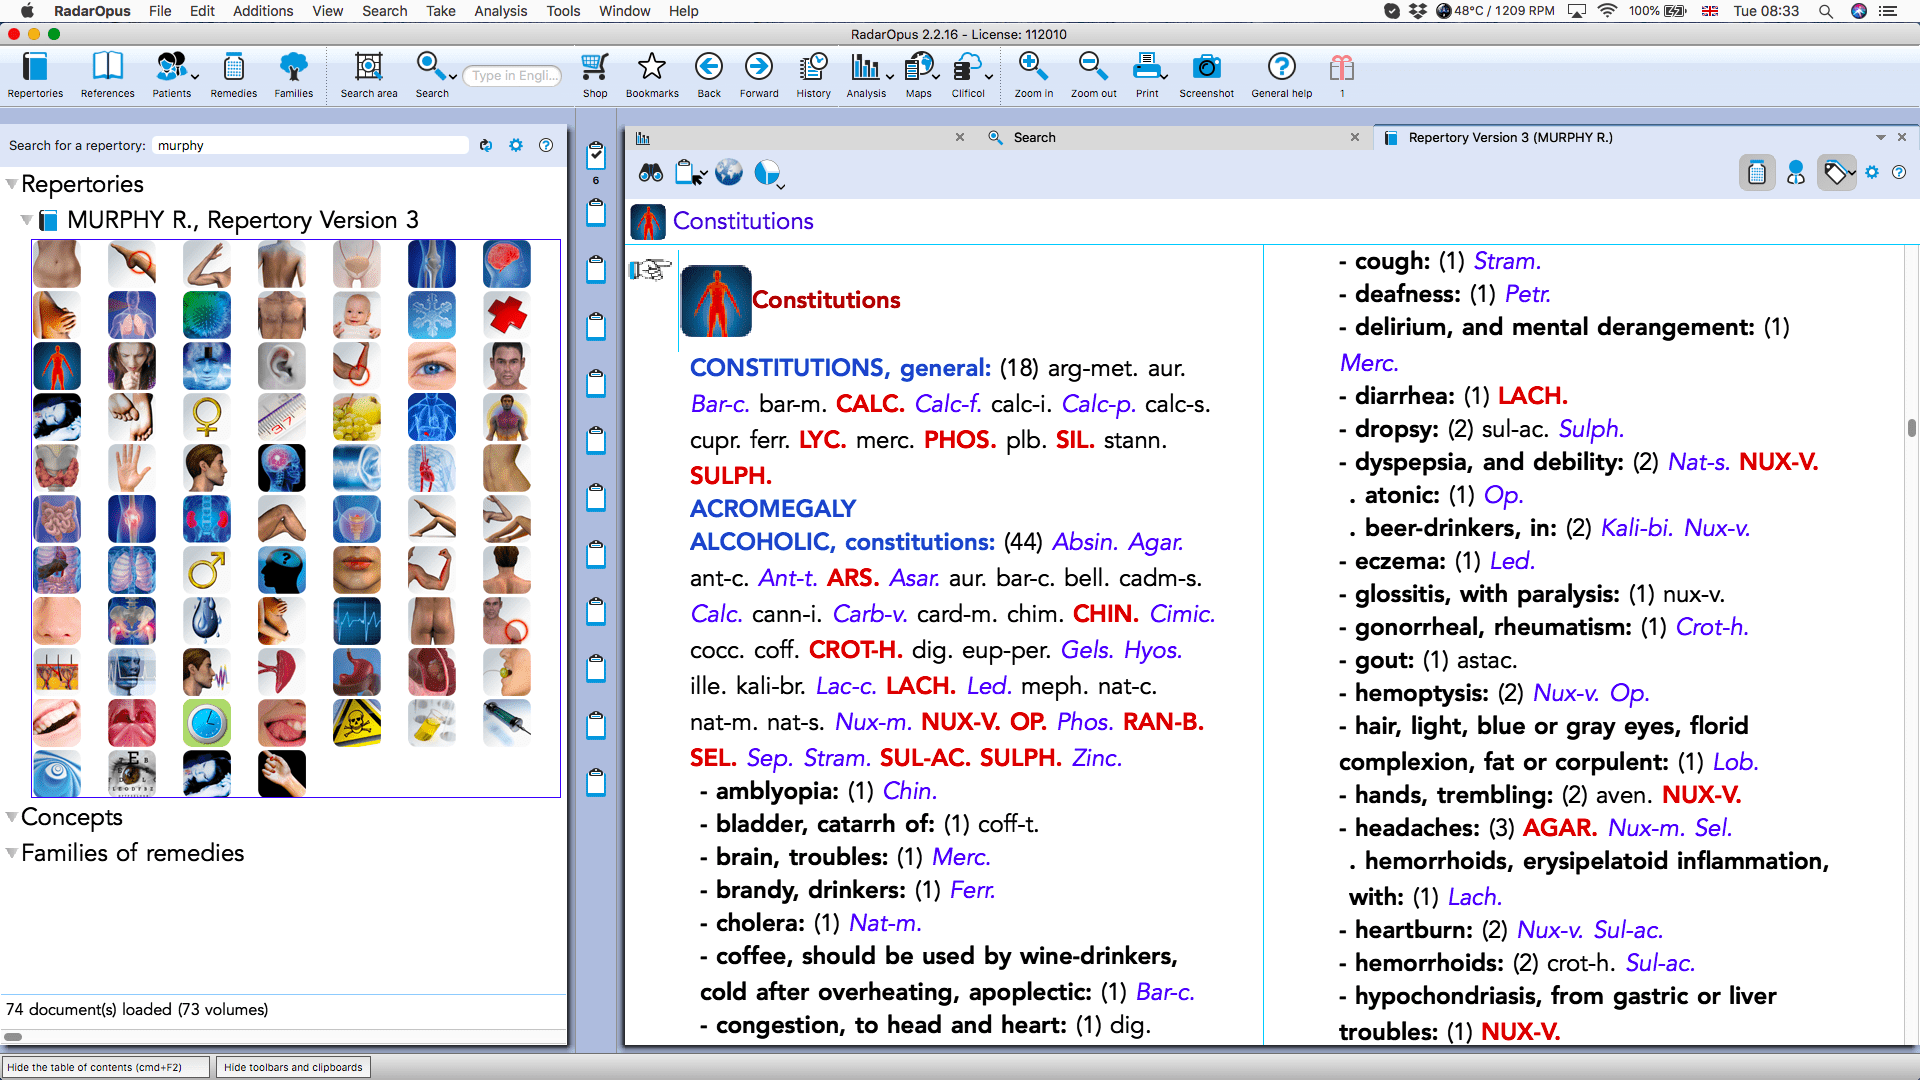Open ALCOHOLIC, constitutions rubric

pos(842,541)
